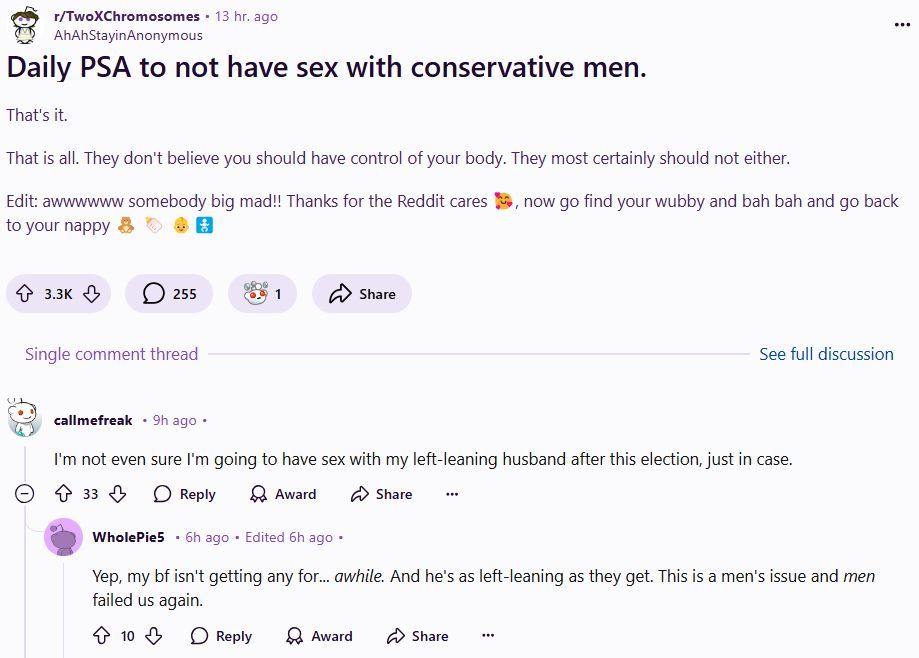Click the post awards icon showing 1
The width and height of the screenshot is (919, 658).
(x=262, y=294)
